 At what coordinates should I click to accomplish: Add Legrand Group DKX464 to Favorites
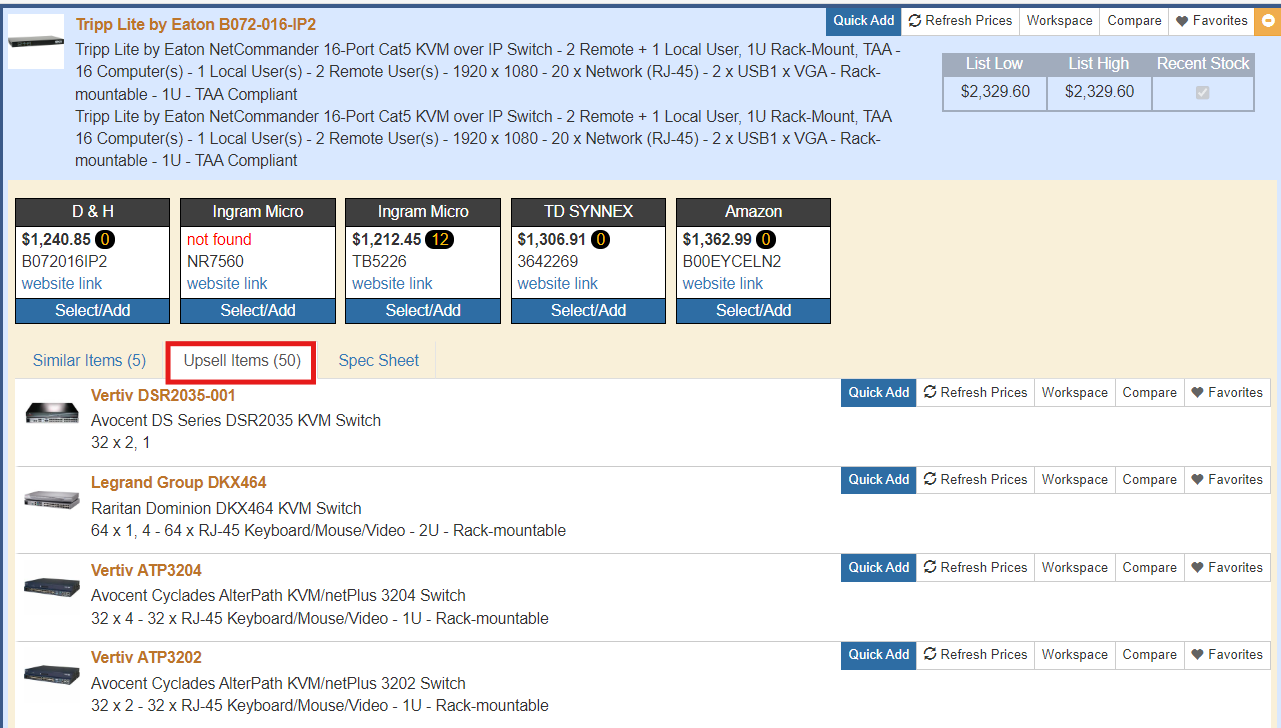click(x=1226, y=480)
